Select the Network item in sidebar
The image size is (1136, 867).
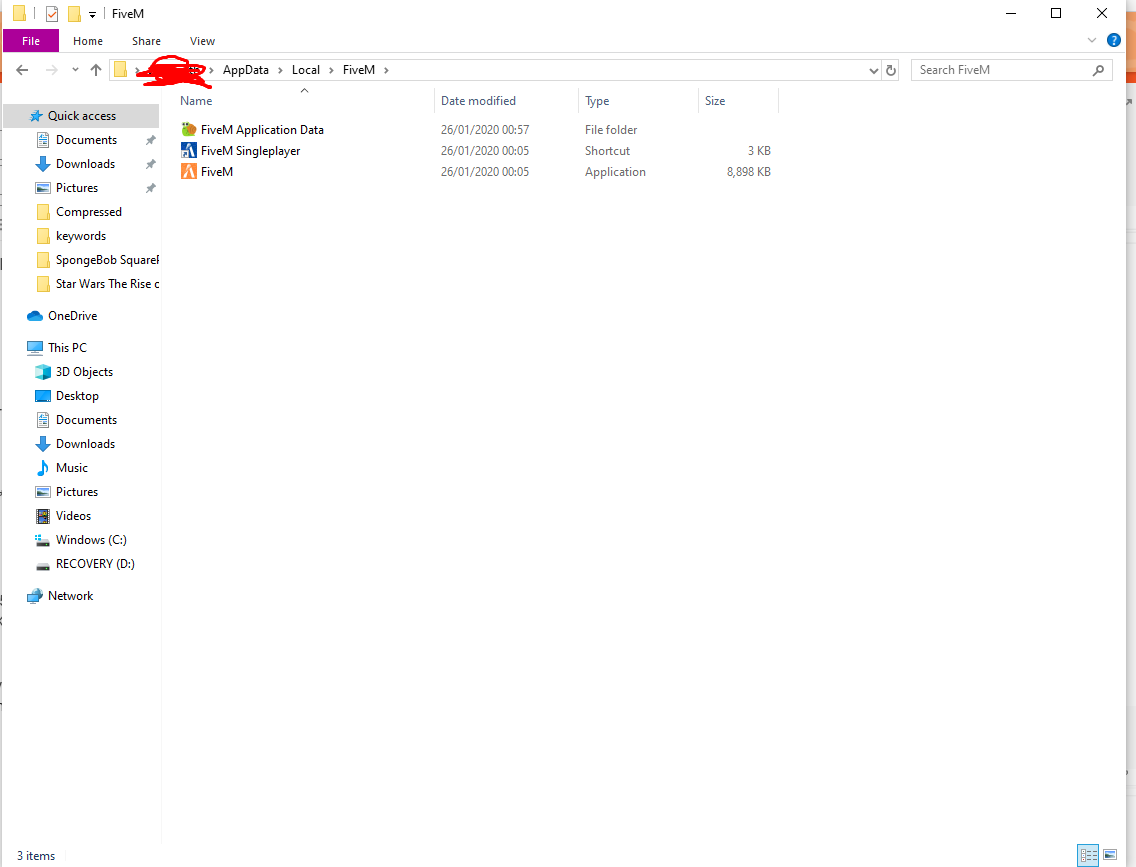tap(69, 595)
